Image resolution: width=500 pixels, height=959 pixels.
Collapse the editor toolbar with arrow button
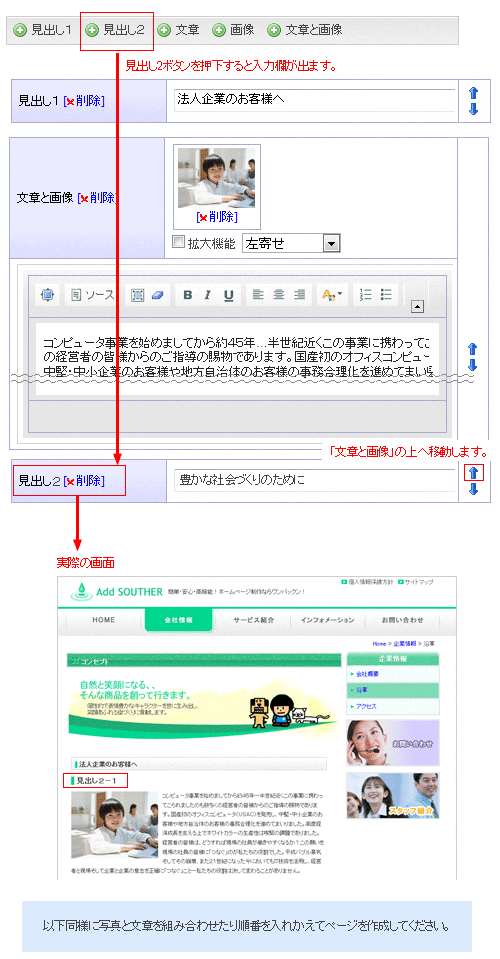click(x=417, y=307)
